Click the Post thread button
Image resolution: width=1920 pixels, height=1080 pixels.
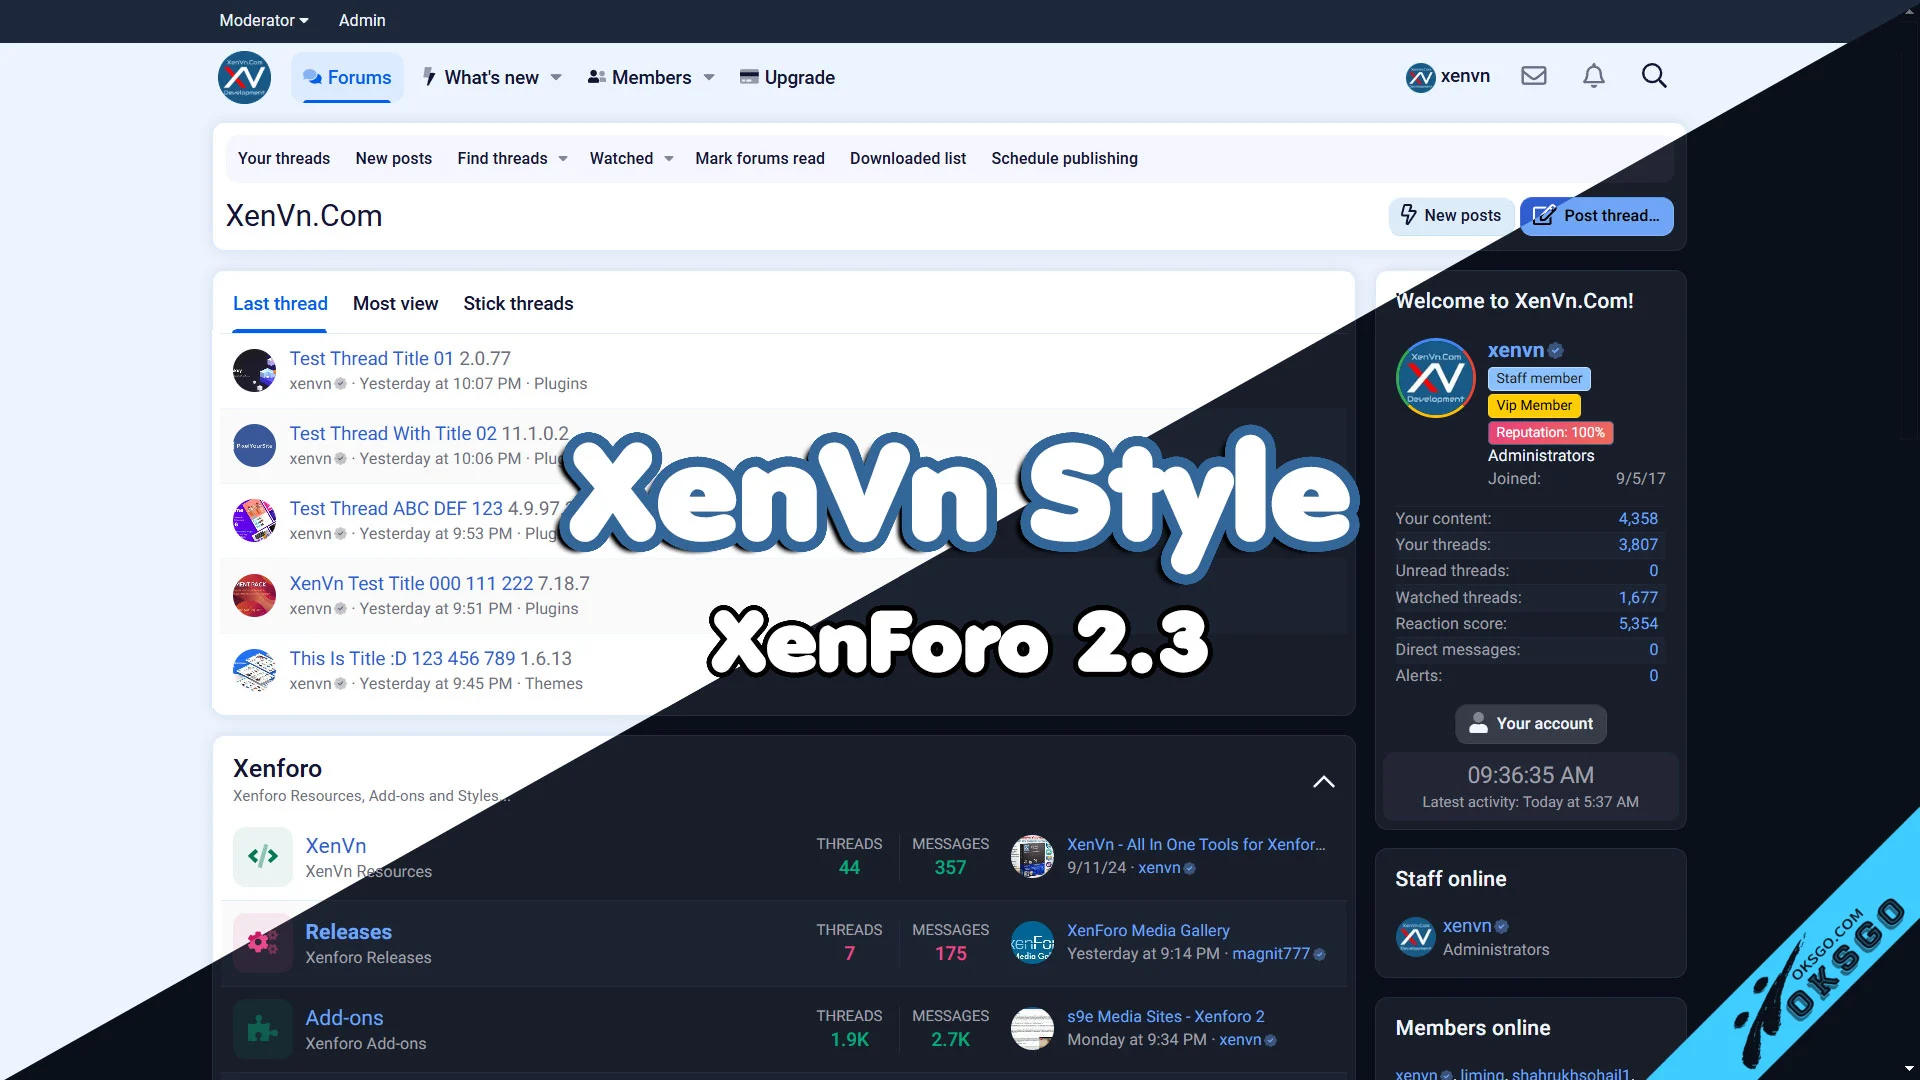[x=1597, y=216]
